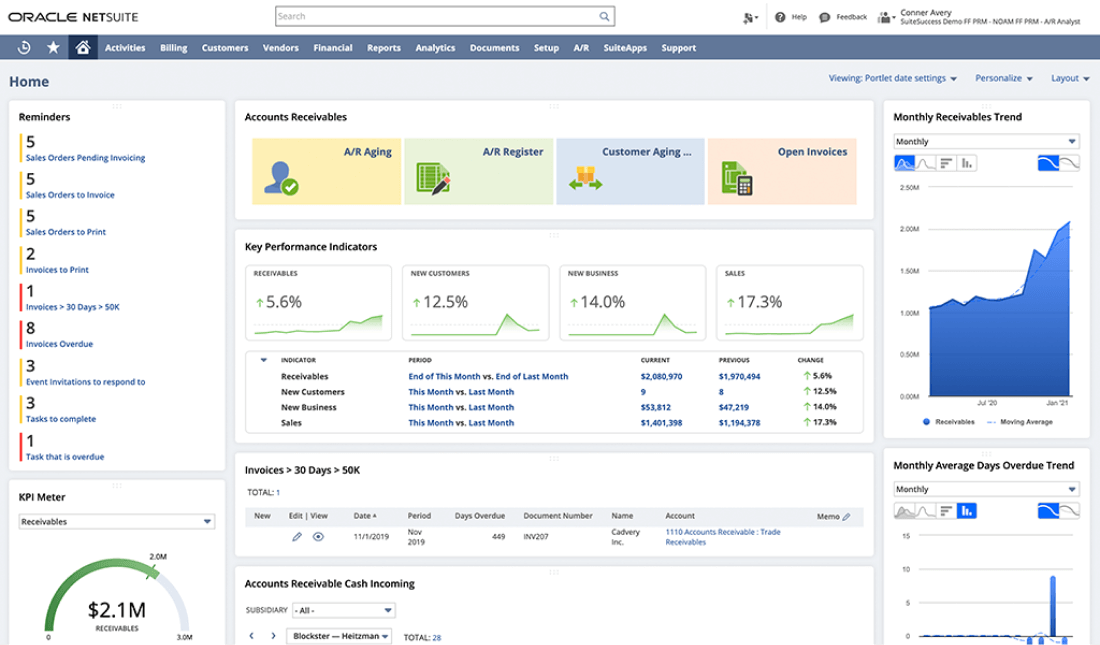
Task: Click the Open Invoices calculator tile
Action: coord(781,171)
